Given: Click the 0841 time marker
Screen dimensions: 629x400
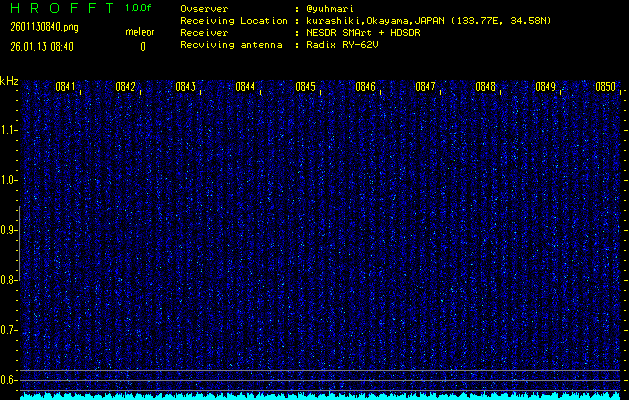Looking at the screenshot, I should coord(66,87).
